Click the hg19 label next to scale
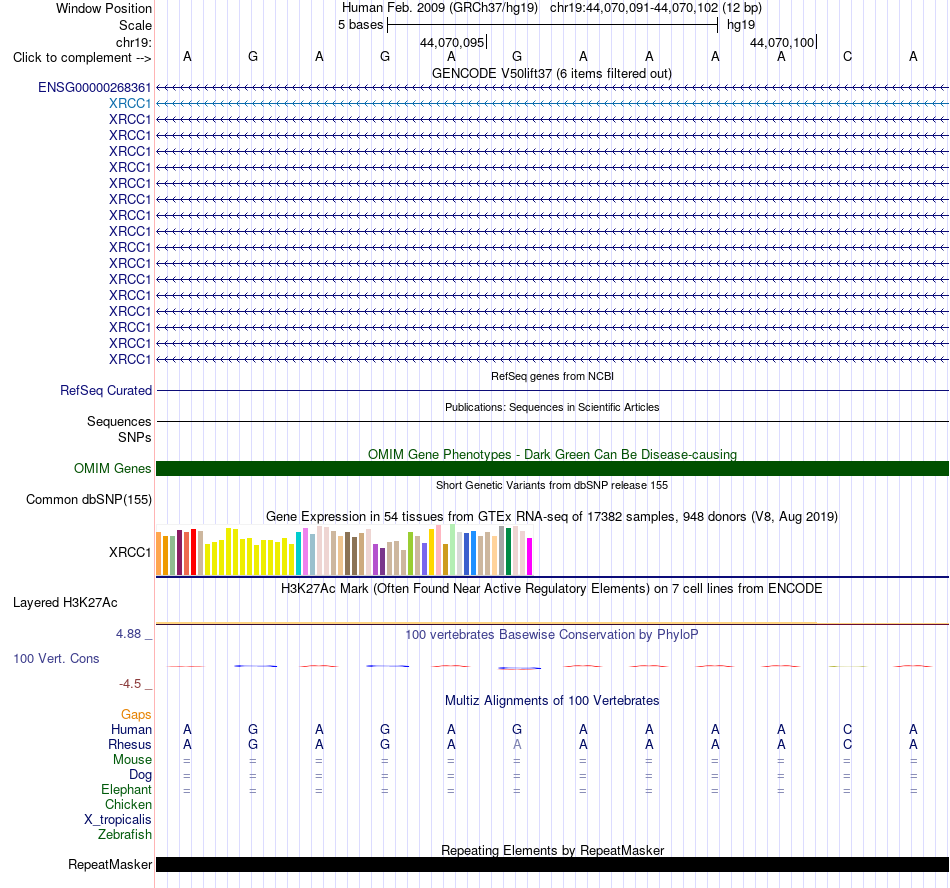Screen dimensions: 950x888 coord(741,25)
